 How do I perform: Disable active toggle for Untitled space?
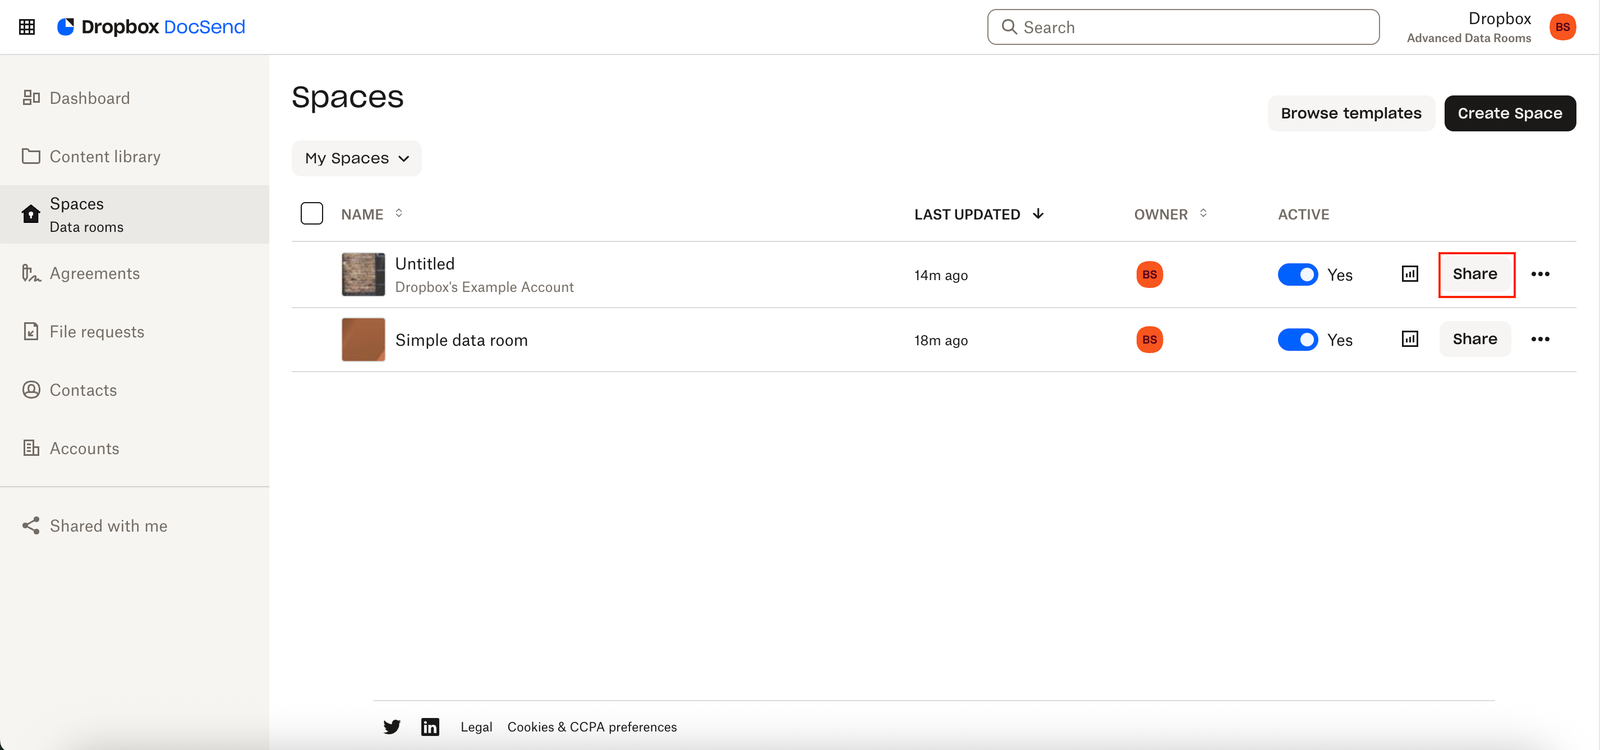click(x=1298, y=274)
